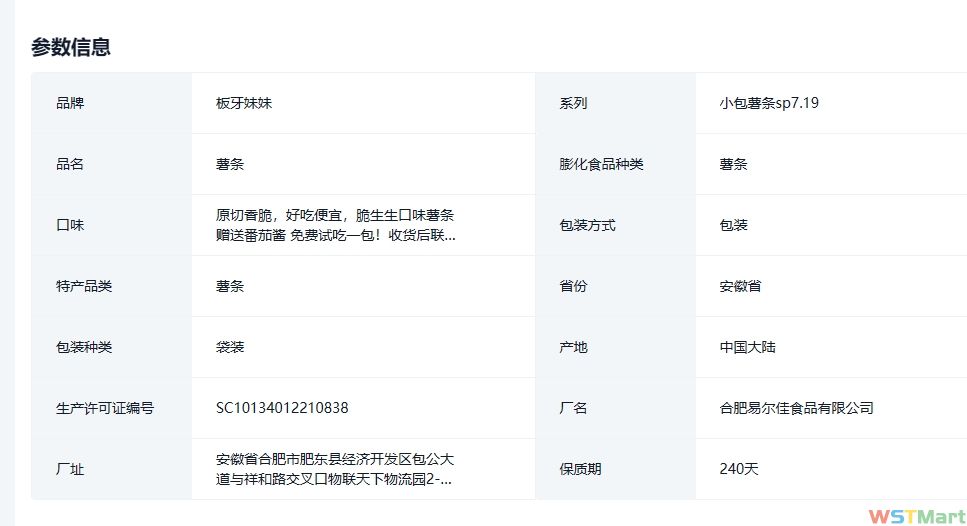Click the 厂名 label cell
Screen dimensions: 967x526
pos(573,408)
